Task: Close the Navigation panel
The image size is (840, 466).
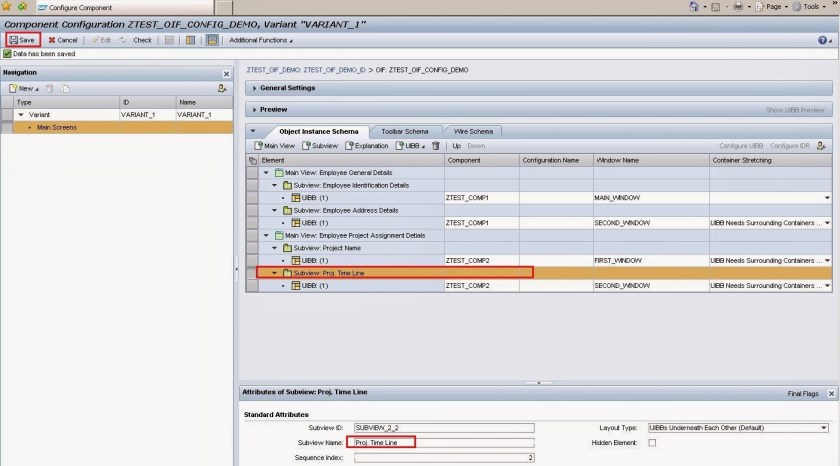Action: click(226, 74)
